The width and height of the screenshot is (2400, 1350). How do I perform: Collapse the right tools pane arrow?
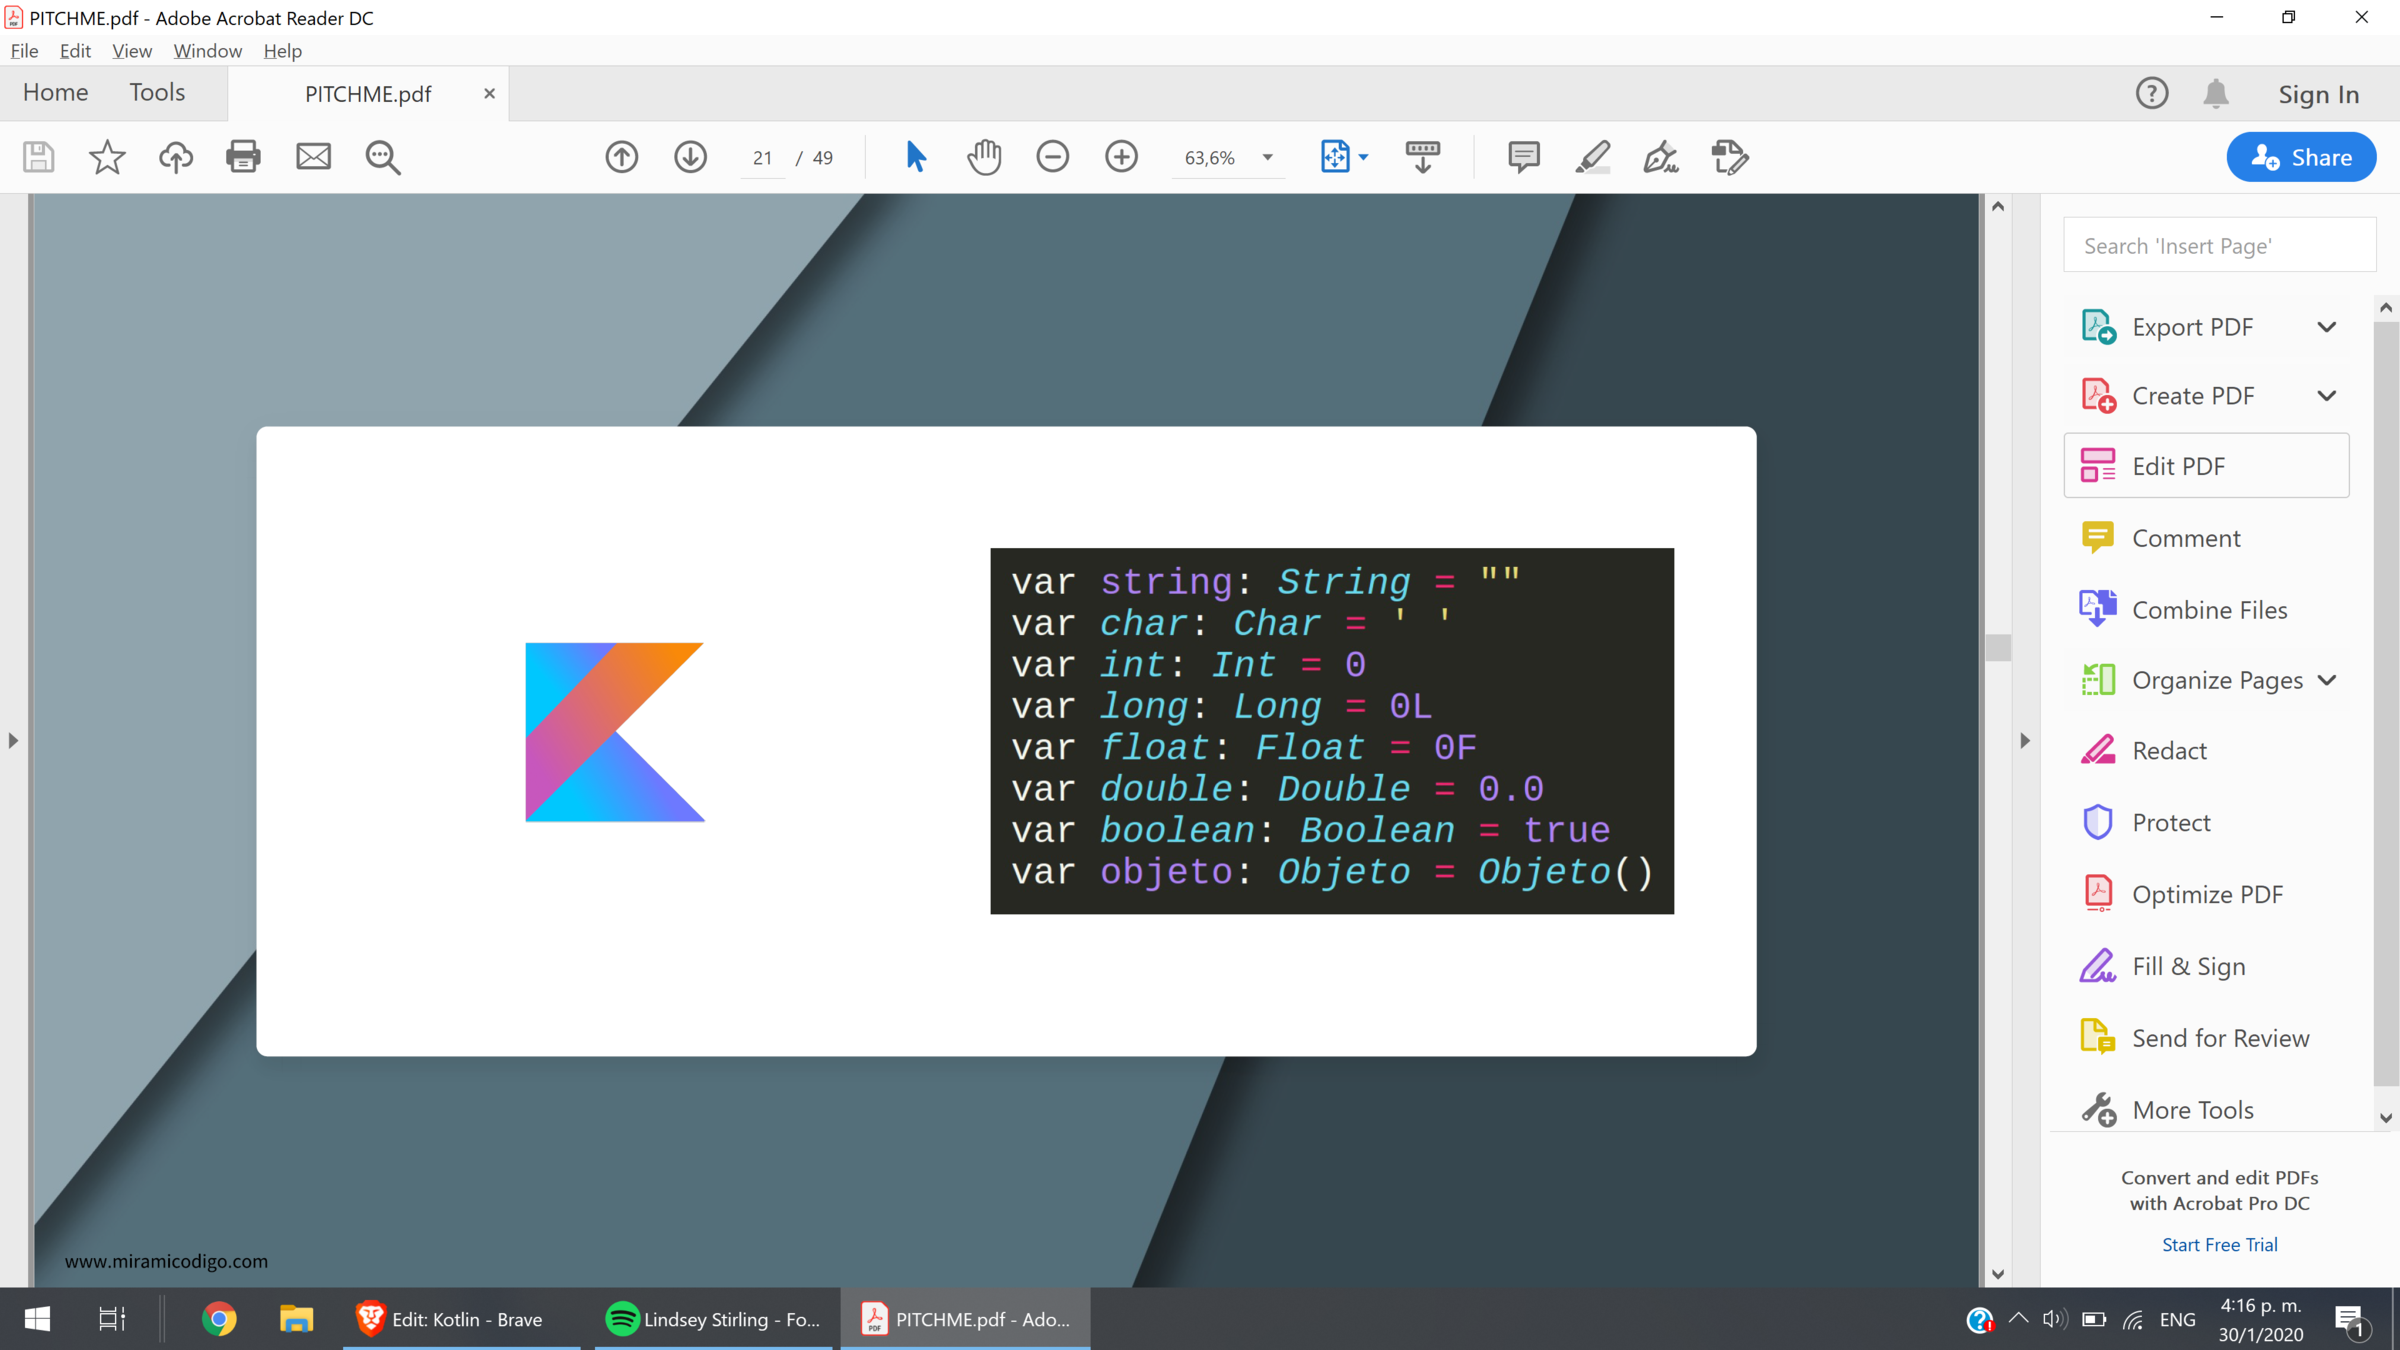tap(2024, 741)
